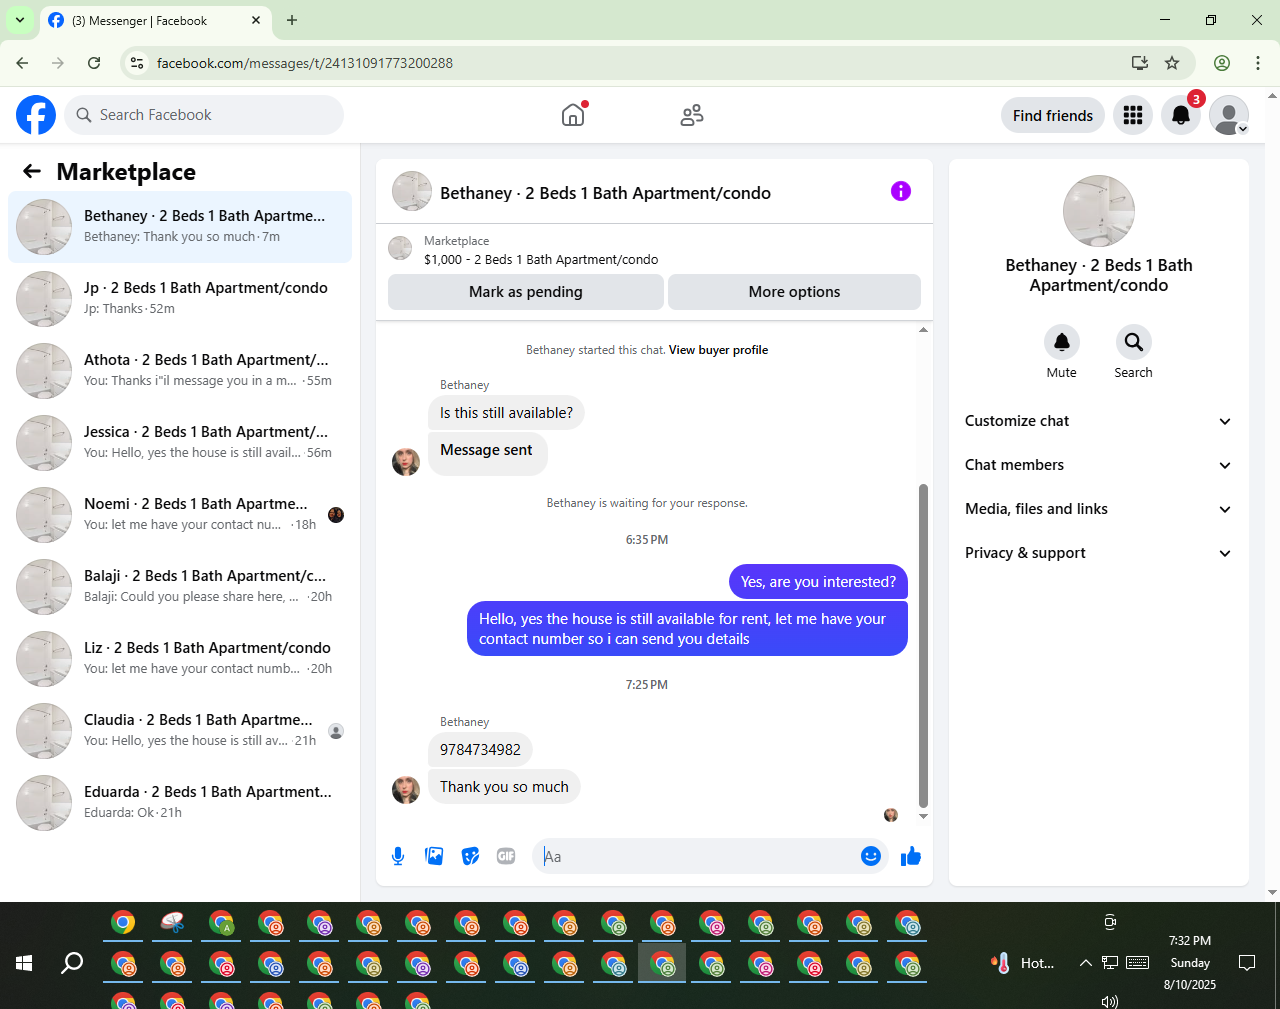
Task: Open browser tab search dropdown
Action: [20, 20]
